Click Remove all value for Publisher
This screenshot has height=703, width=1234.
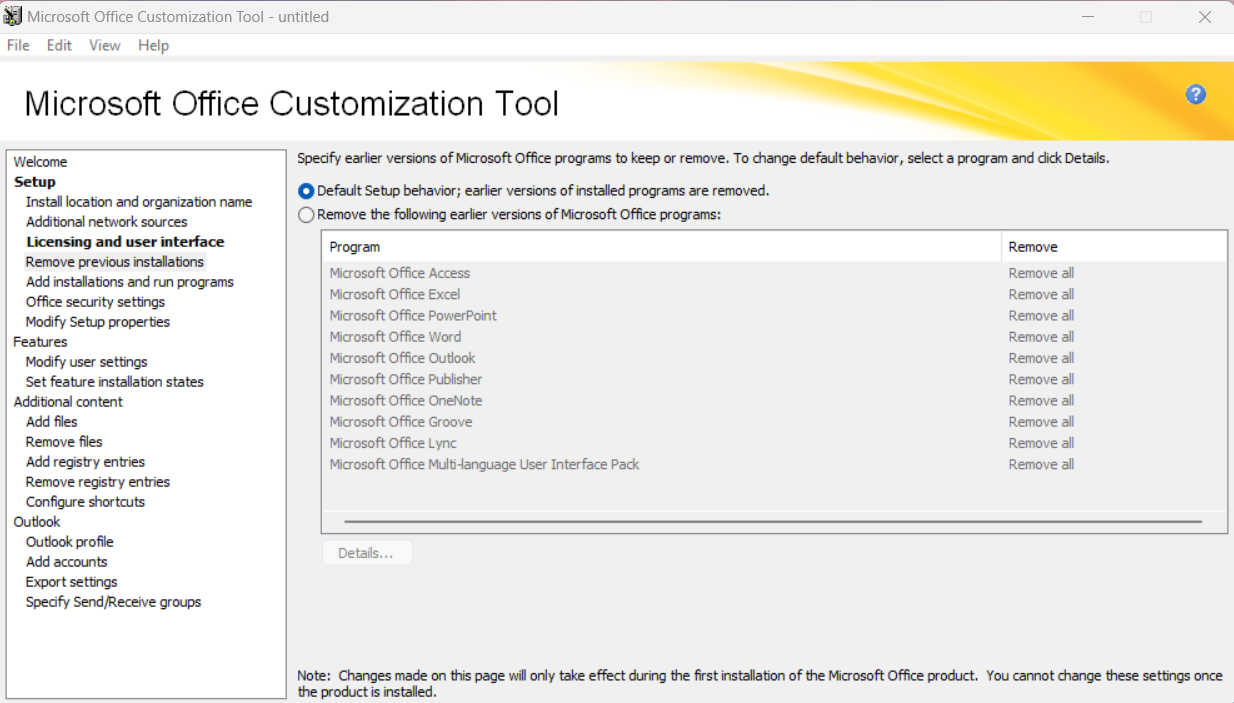1041,379
